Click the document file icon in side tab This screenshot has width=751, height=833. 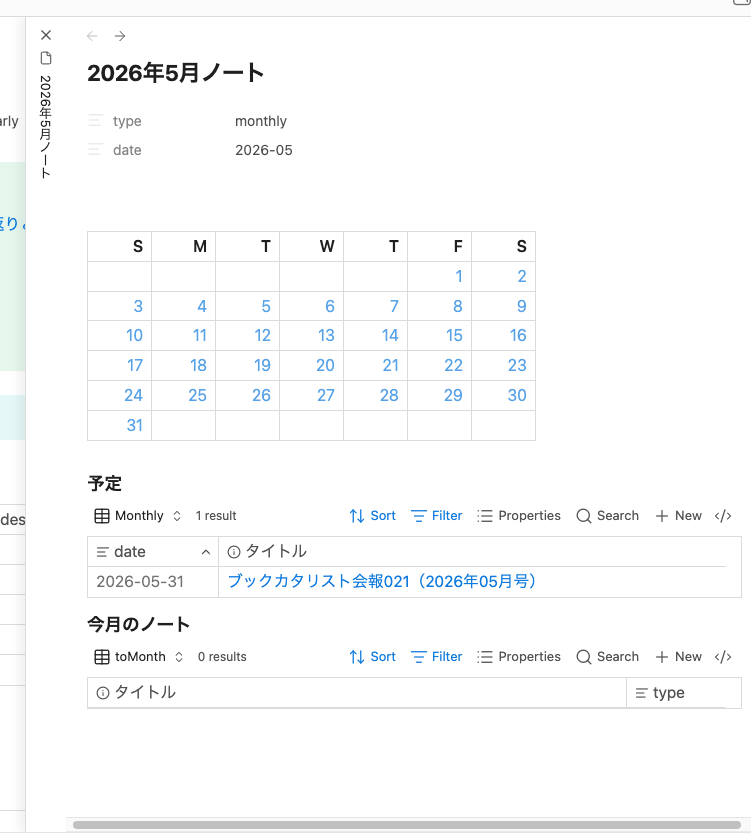pyautogui.click(x=46, y=58)
